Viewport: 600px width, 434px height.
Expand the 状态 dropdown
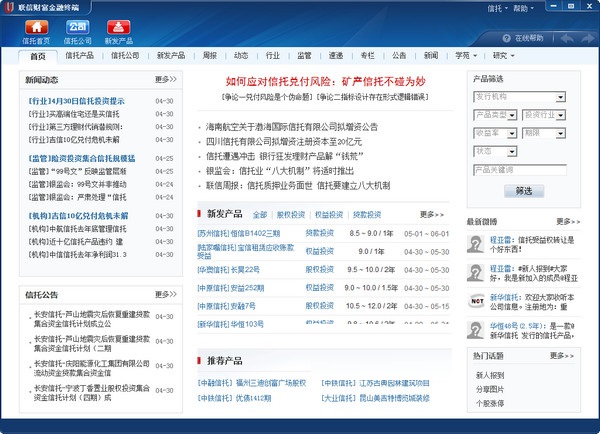(x=512, y=152)
